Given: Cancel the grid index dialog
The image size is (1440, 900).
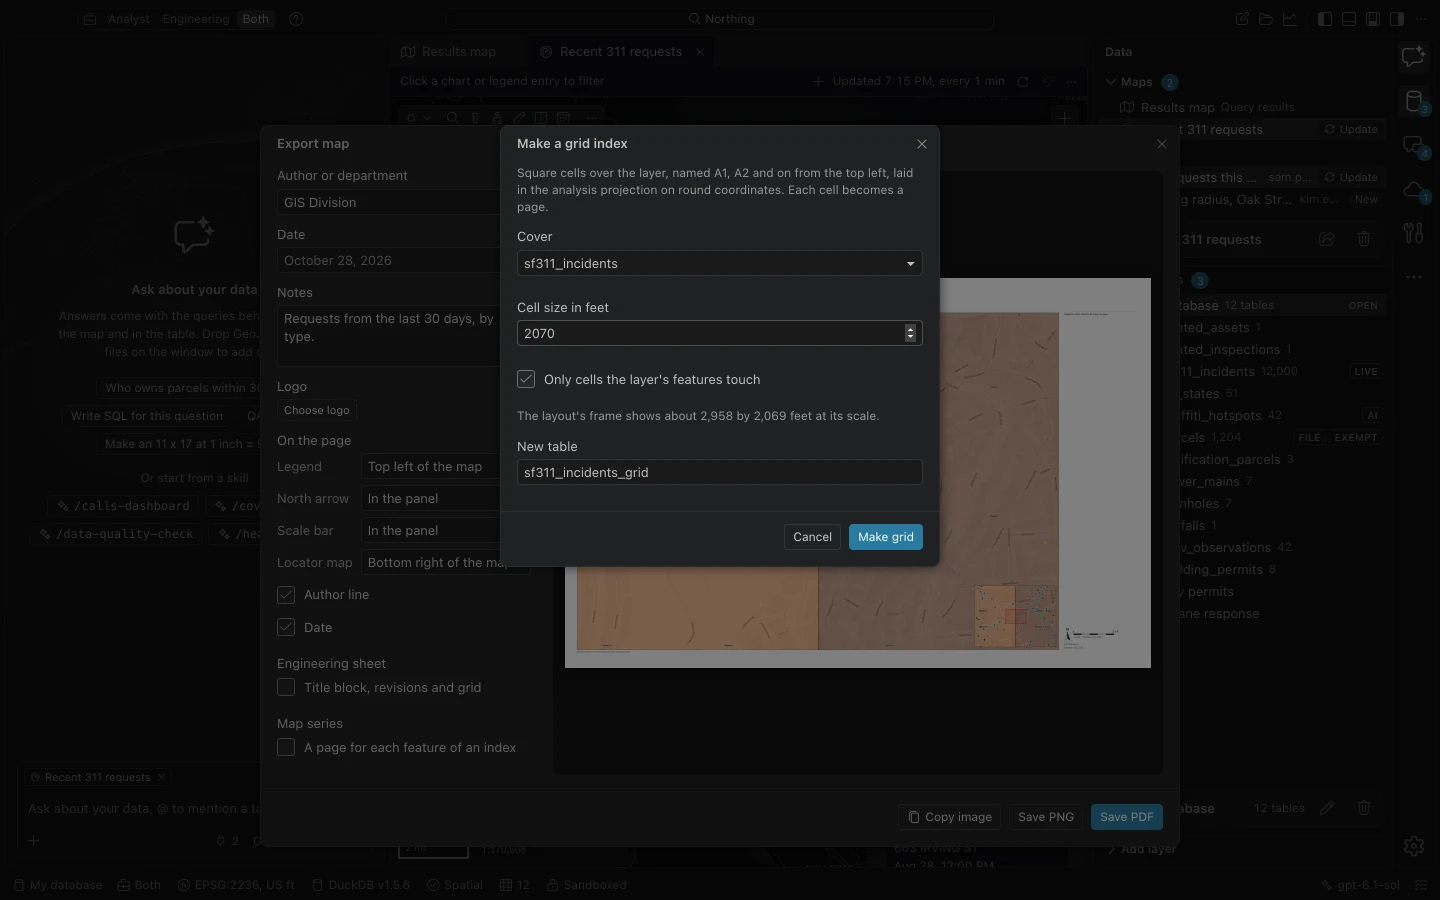Looking at the screenshot, I should point(812,537).
